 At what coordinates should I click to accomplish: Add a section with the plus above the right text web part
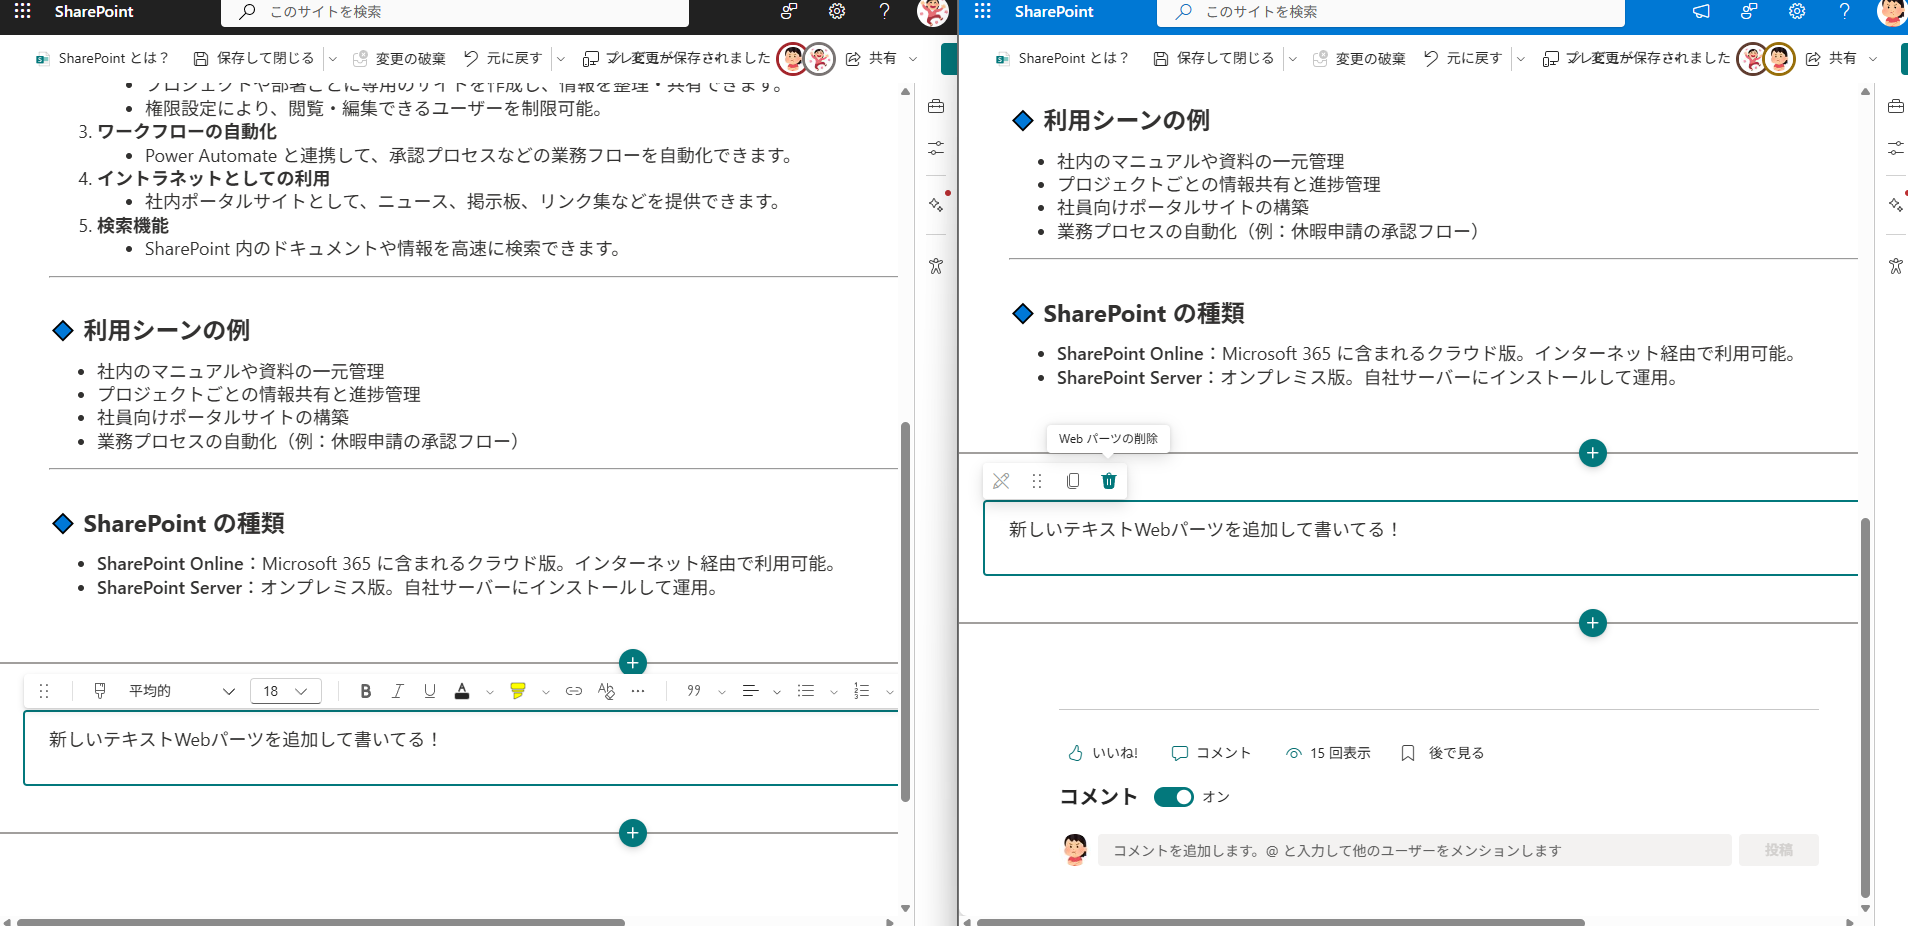point(1592,453)
